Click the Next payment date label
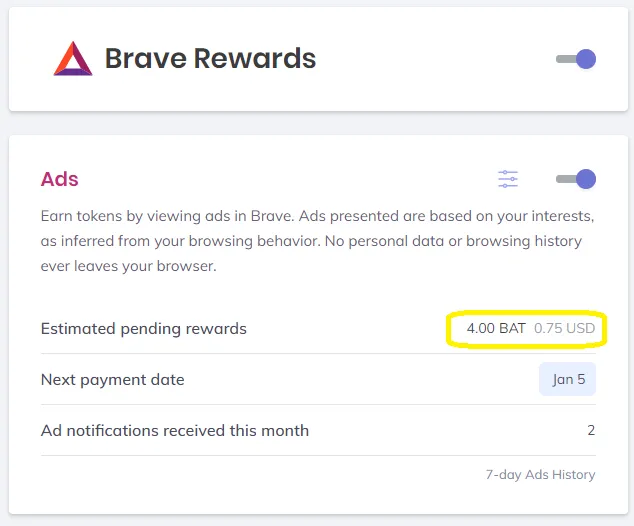Viewport: 634px width, 526px height. tap(112, 380)
